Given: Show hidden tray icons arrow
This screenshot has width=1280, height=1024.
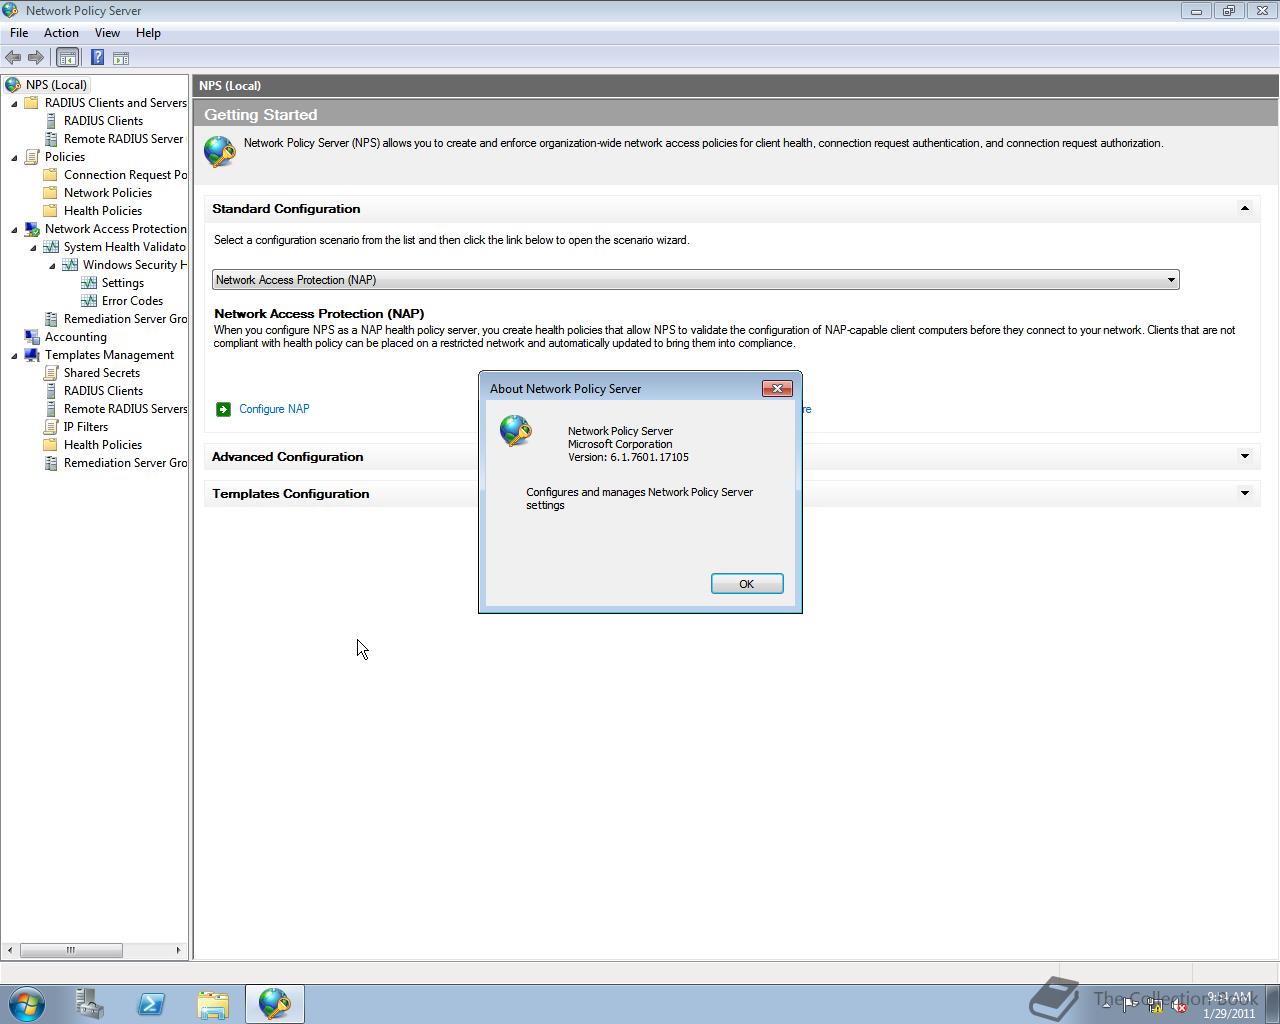Looking at the screenshot, I should click(1106, 1005).
